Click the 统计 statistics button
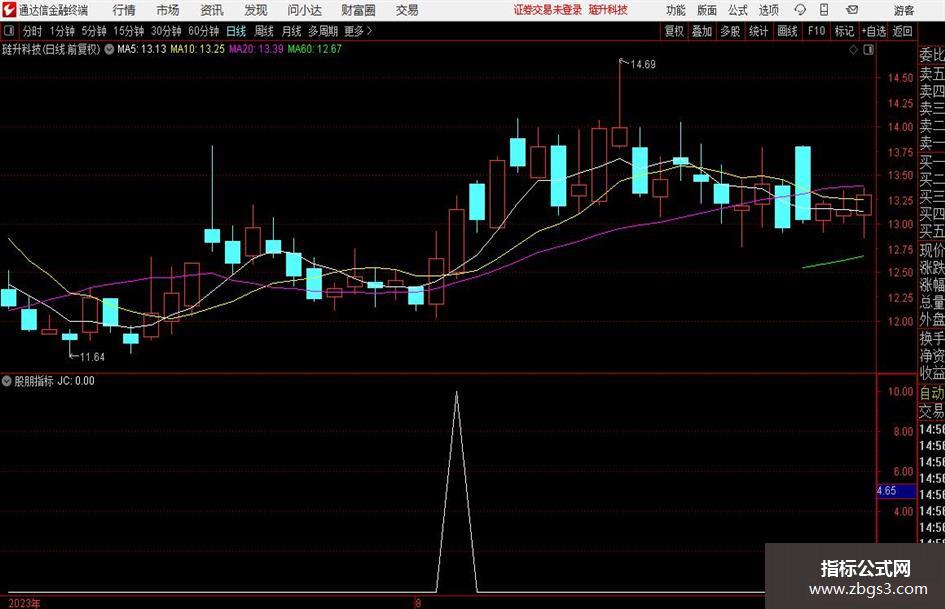Image resolution: width=945 pixels, height=609 pixels. [758, 31]
